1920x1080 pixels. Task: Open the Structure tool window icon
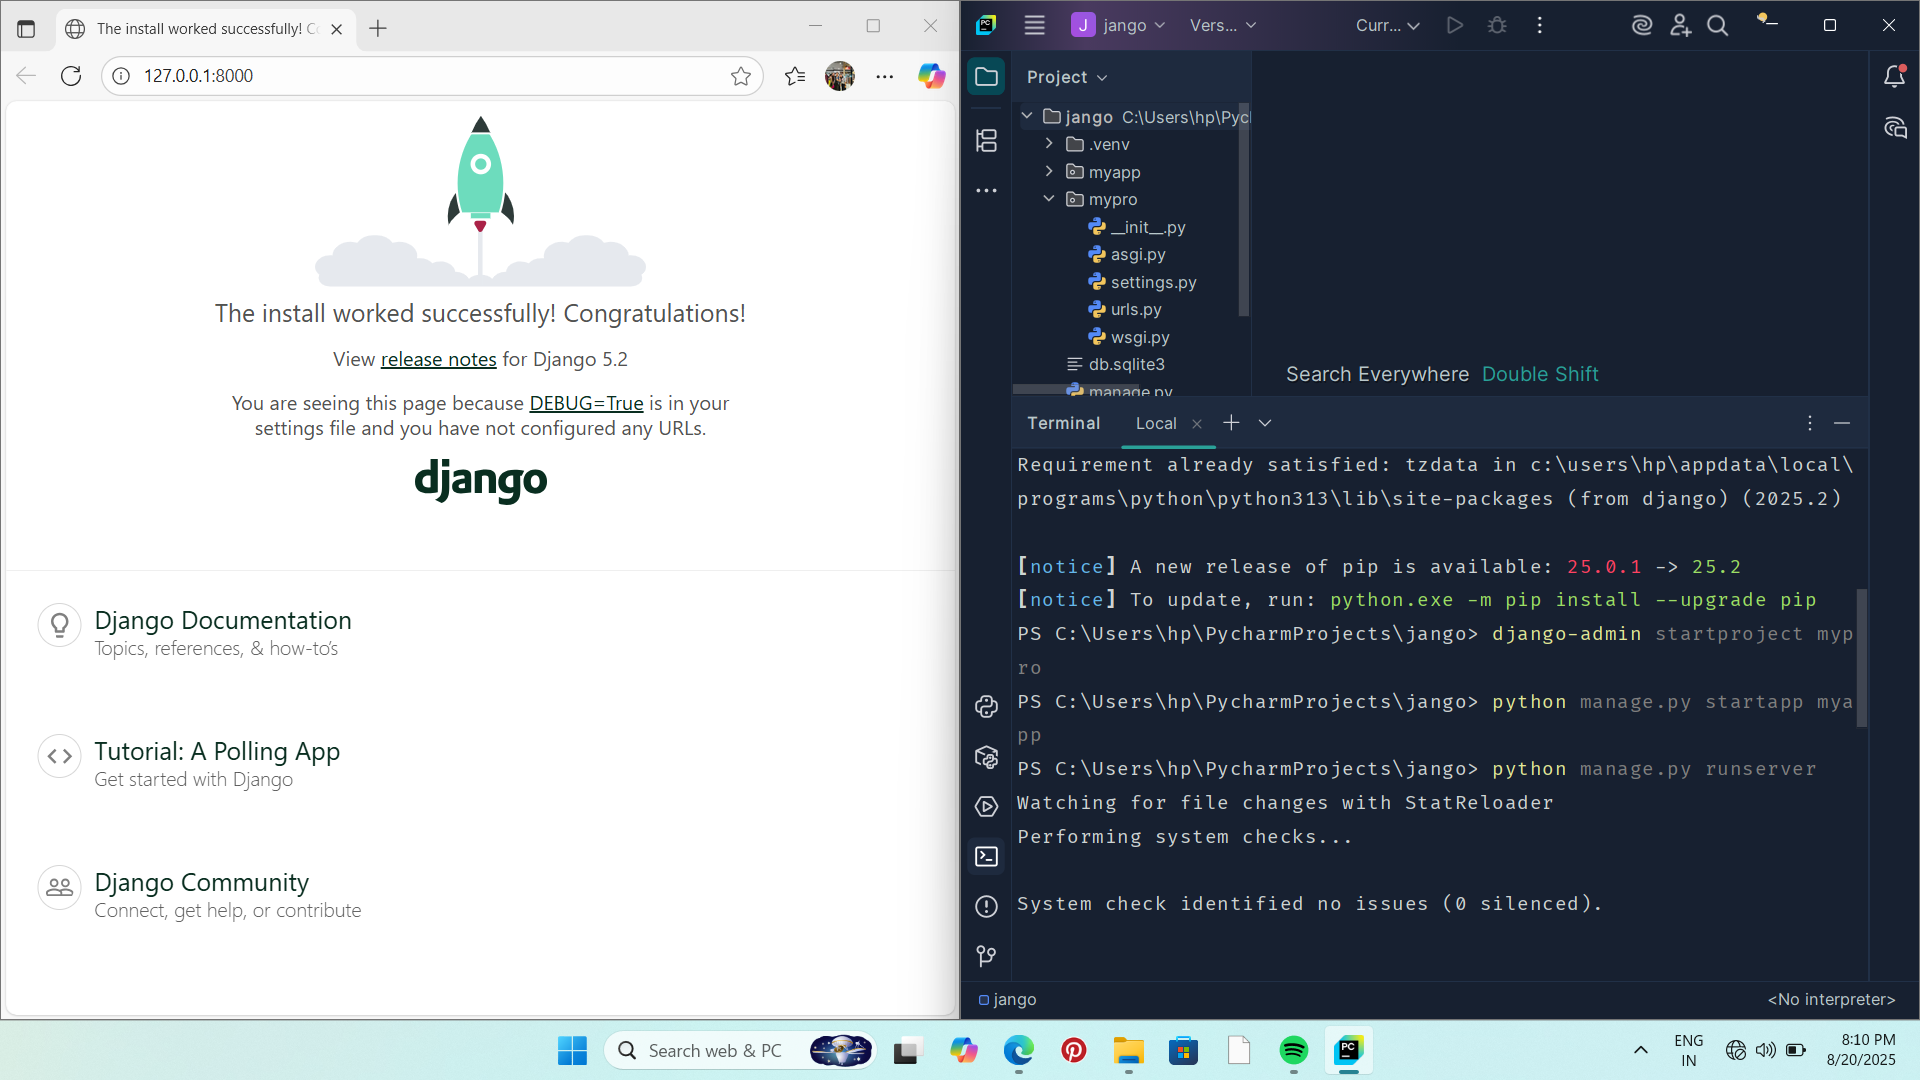coord(986,141)
